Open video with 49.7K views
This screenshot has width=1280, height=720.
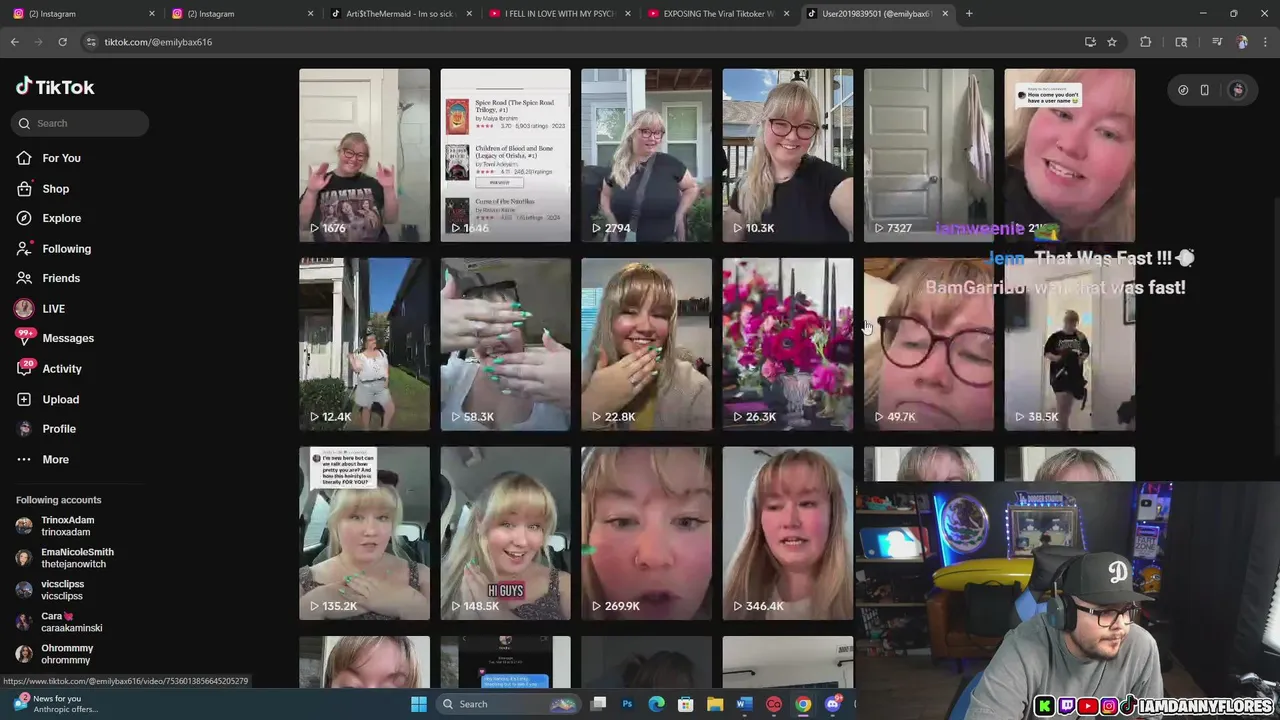pos(928,344)
